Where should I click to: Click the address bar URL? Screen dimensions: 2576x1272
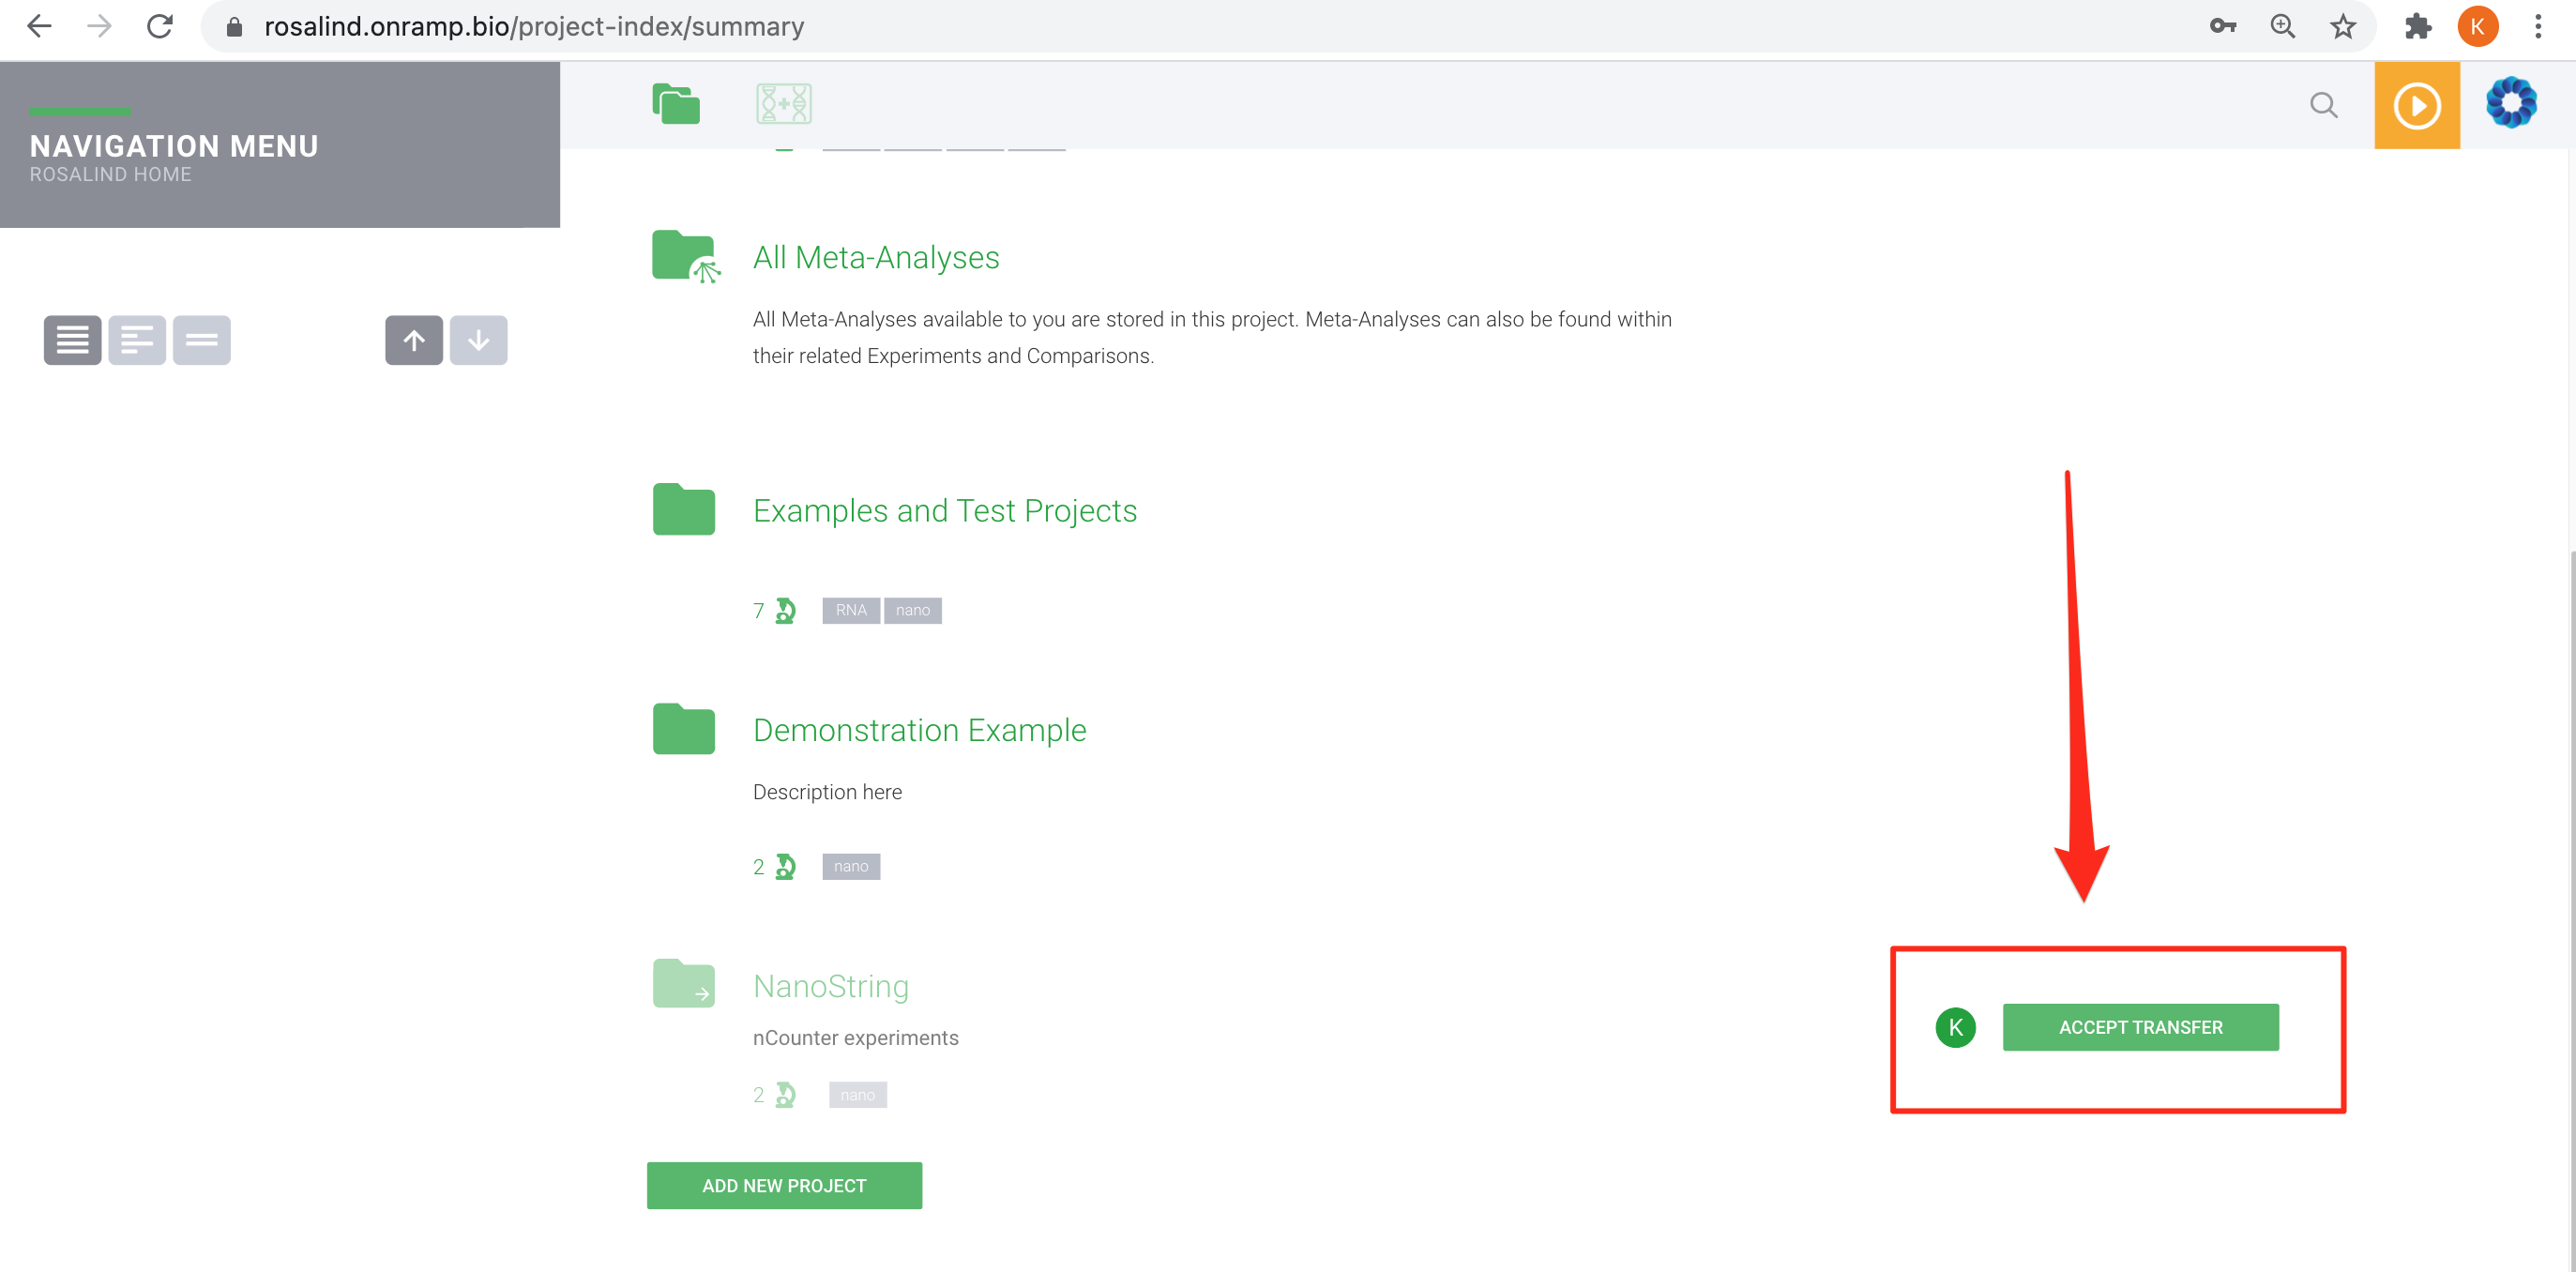pyautogui.click(x=534, y=27)
